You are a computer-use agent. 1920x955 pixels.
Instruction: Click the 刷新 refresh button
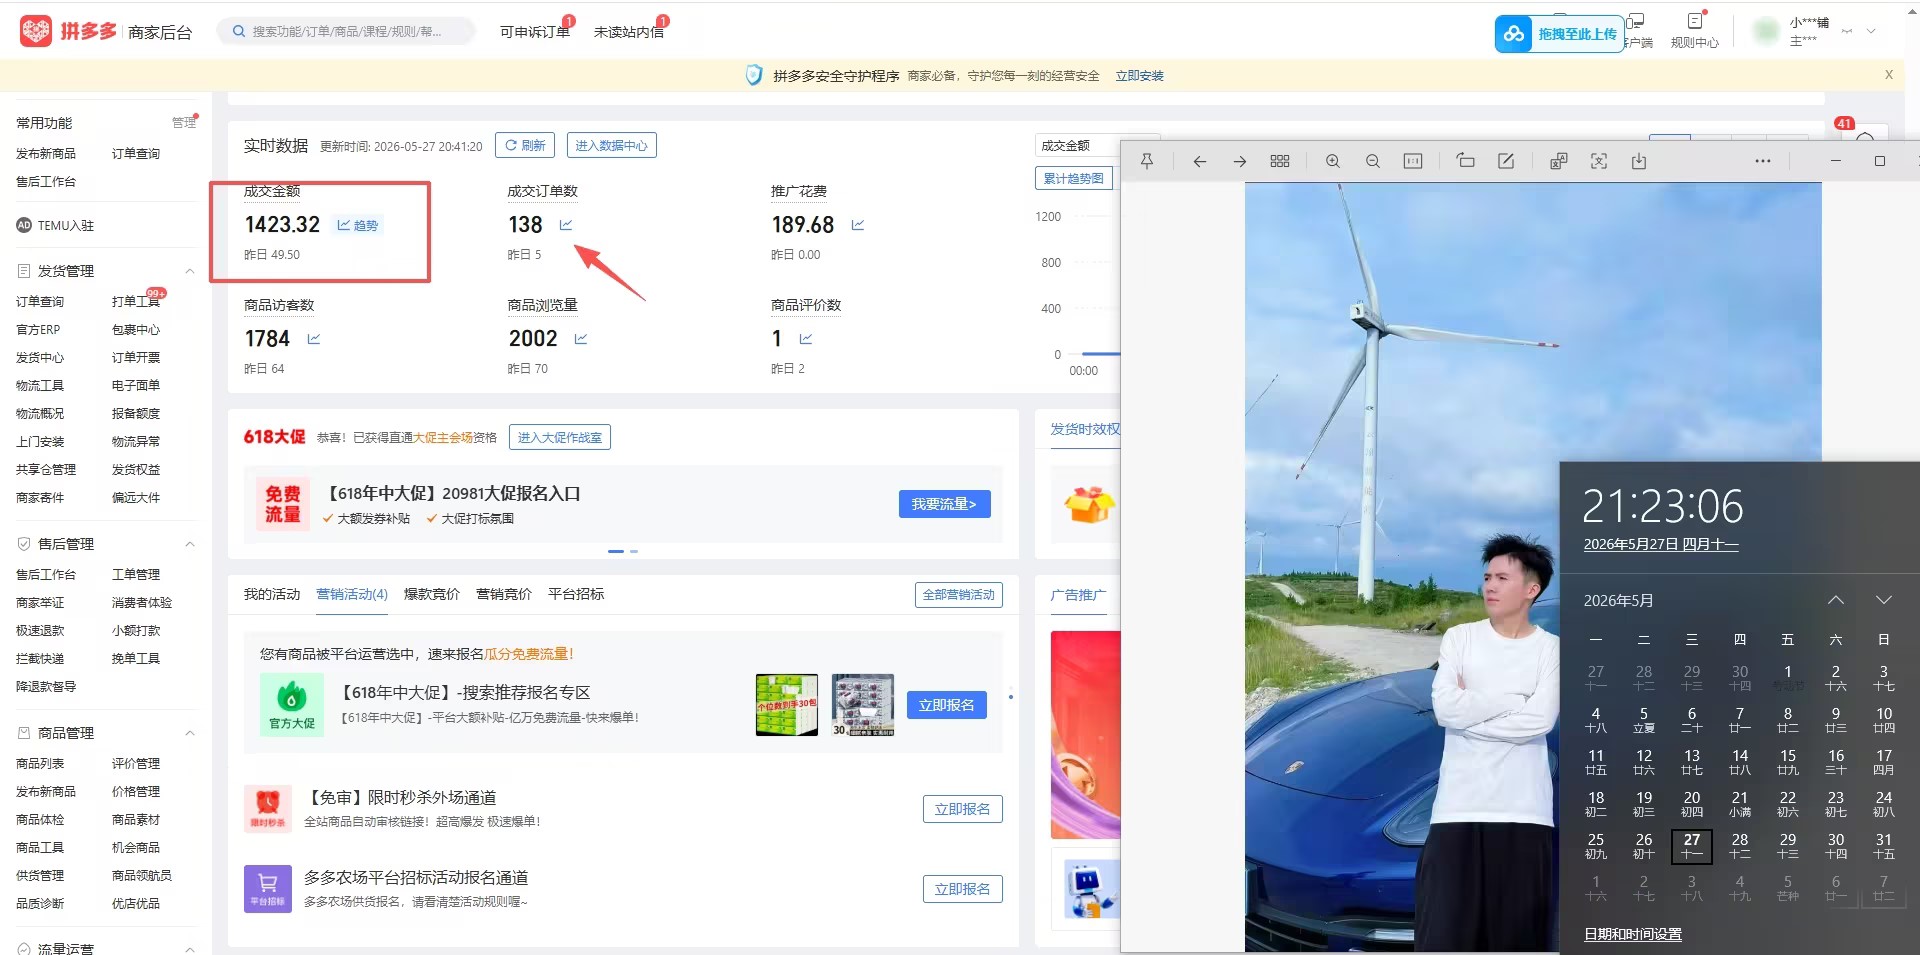tap(525, 145)
